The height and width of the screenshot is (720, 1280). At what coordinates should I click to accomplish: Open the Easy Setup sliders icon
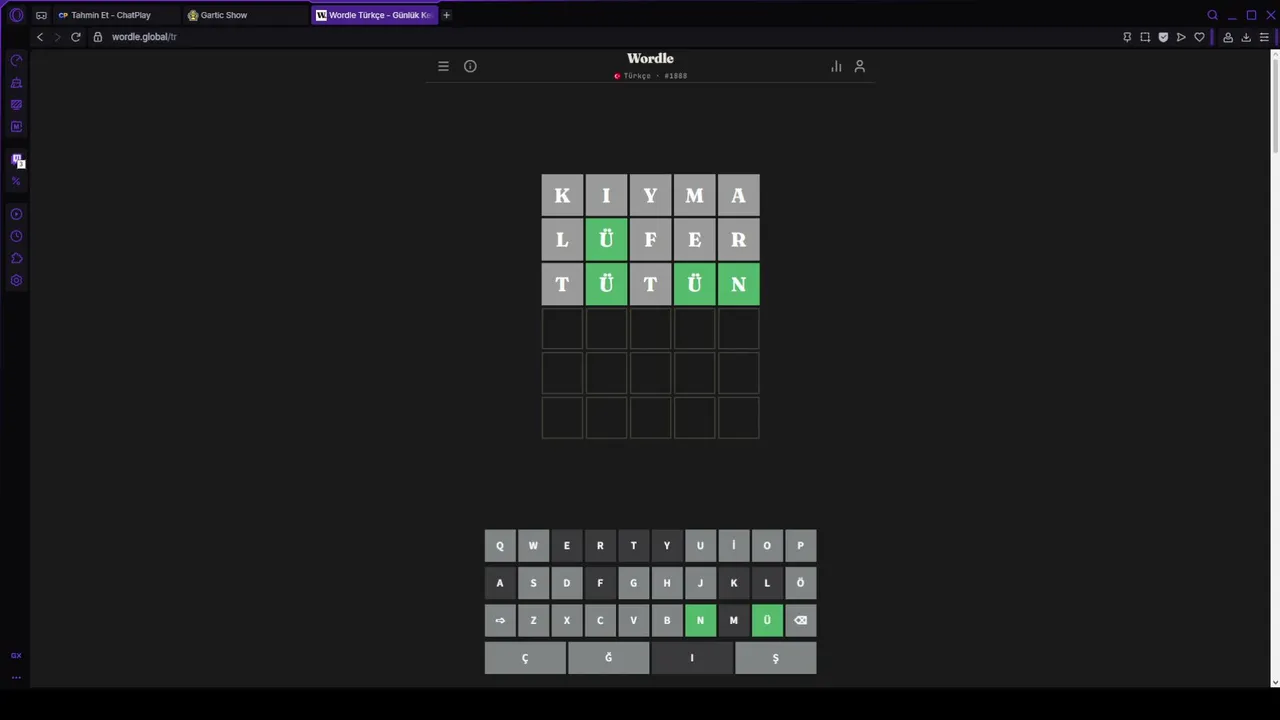pyautogui.click(x=1264, y=37)
